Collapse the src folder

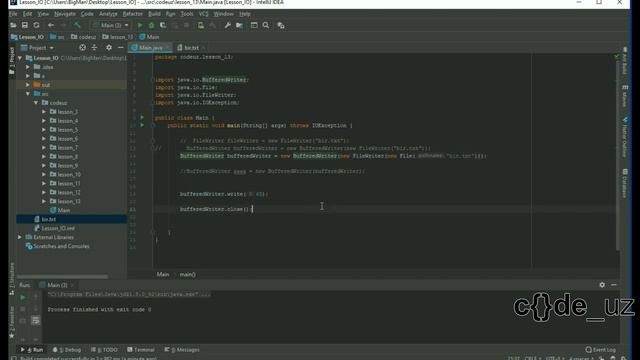pyautogui.click(x=28, y=94)
